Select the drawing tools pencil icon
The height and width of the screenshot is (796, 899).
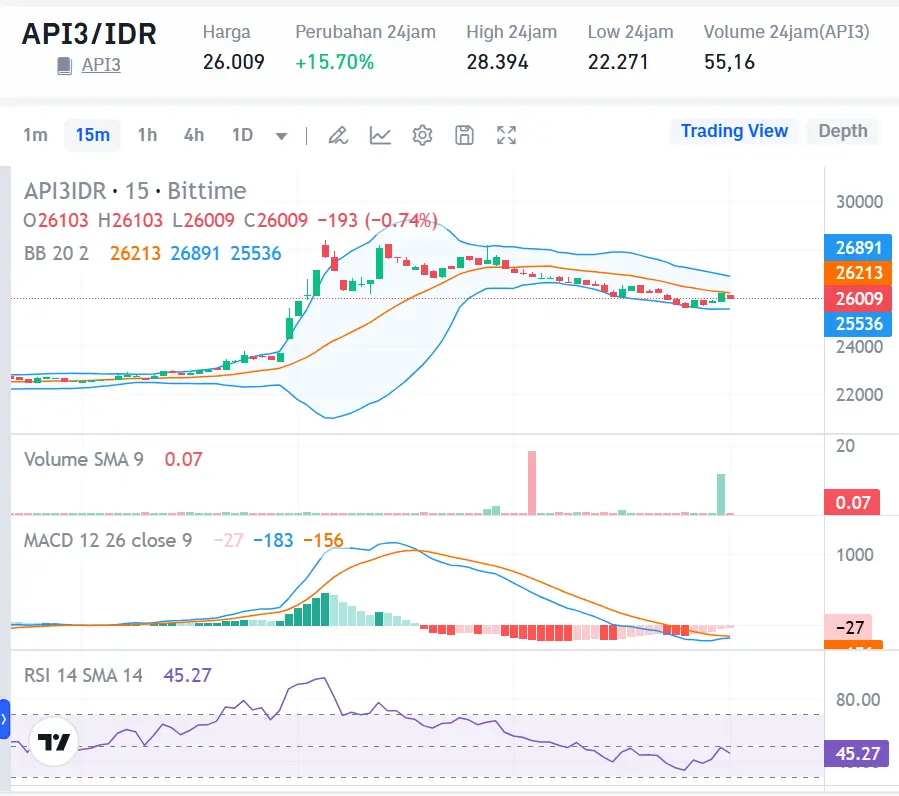click(338, 134)
